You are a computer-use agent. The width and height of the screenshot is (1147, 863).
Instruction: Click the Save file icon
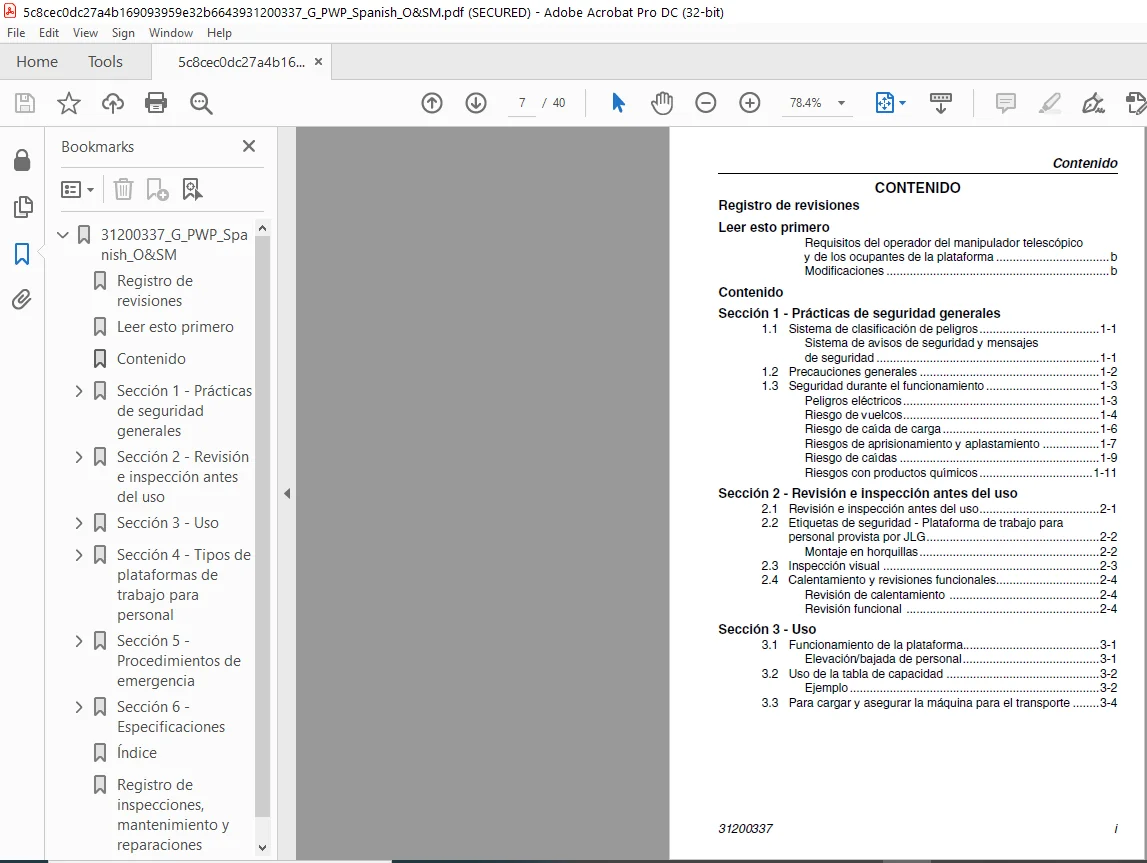click(x=25, y=103)
